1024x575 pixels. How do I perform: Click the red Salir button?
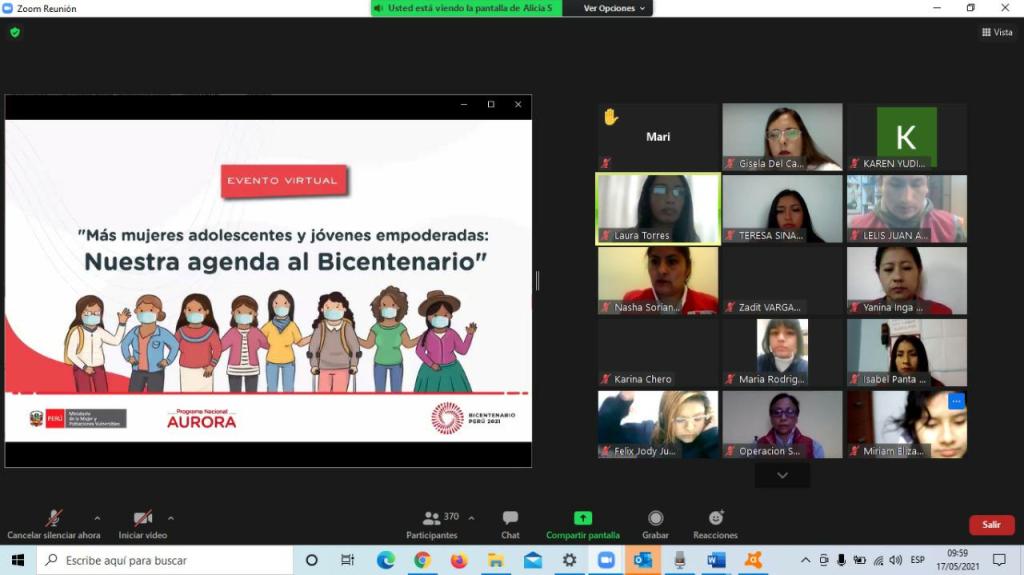pyautogui.click(x=991, y=525)
